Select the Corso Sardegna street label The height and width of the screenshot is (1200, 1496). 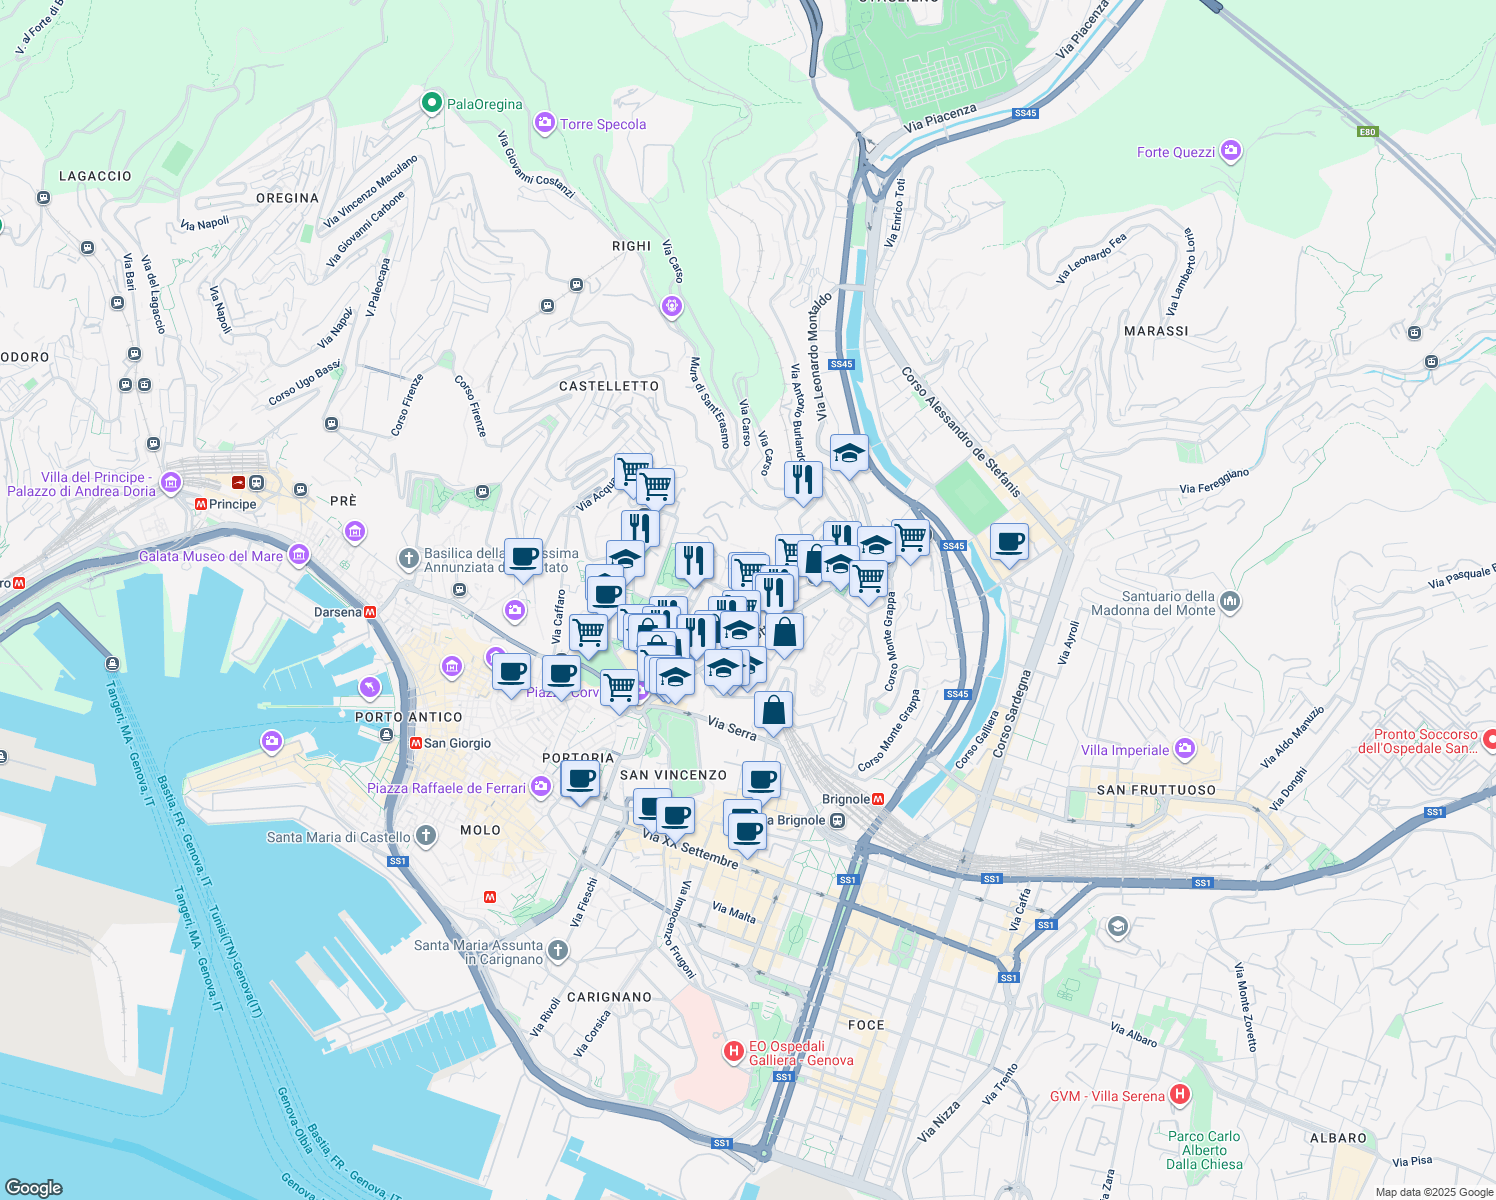click(x=1010, y=713)
